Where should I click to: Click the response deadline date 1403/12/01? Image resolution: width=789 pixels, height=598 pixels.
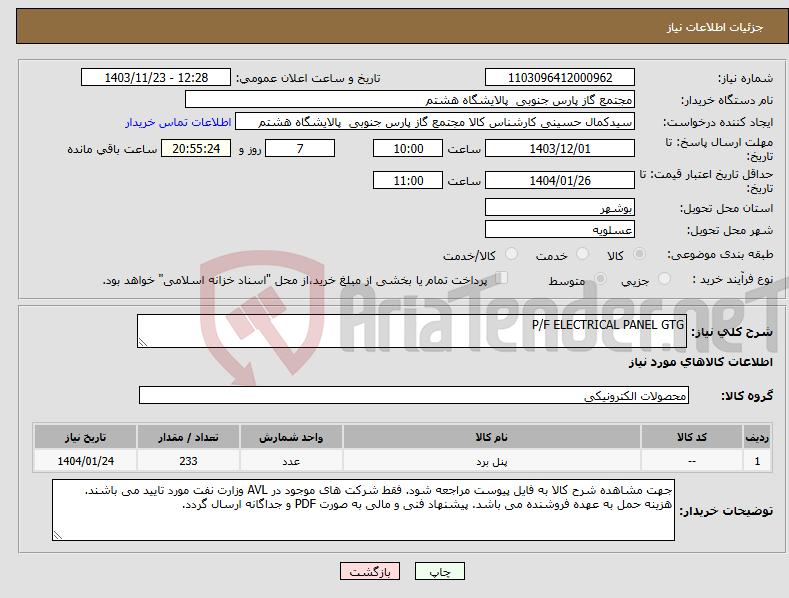pyautogui.click(x=560, y=148)
